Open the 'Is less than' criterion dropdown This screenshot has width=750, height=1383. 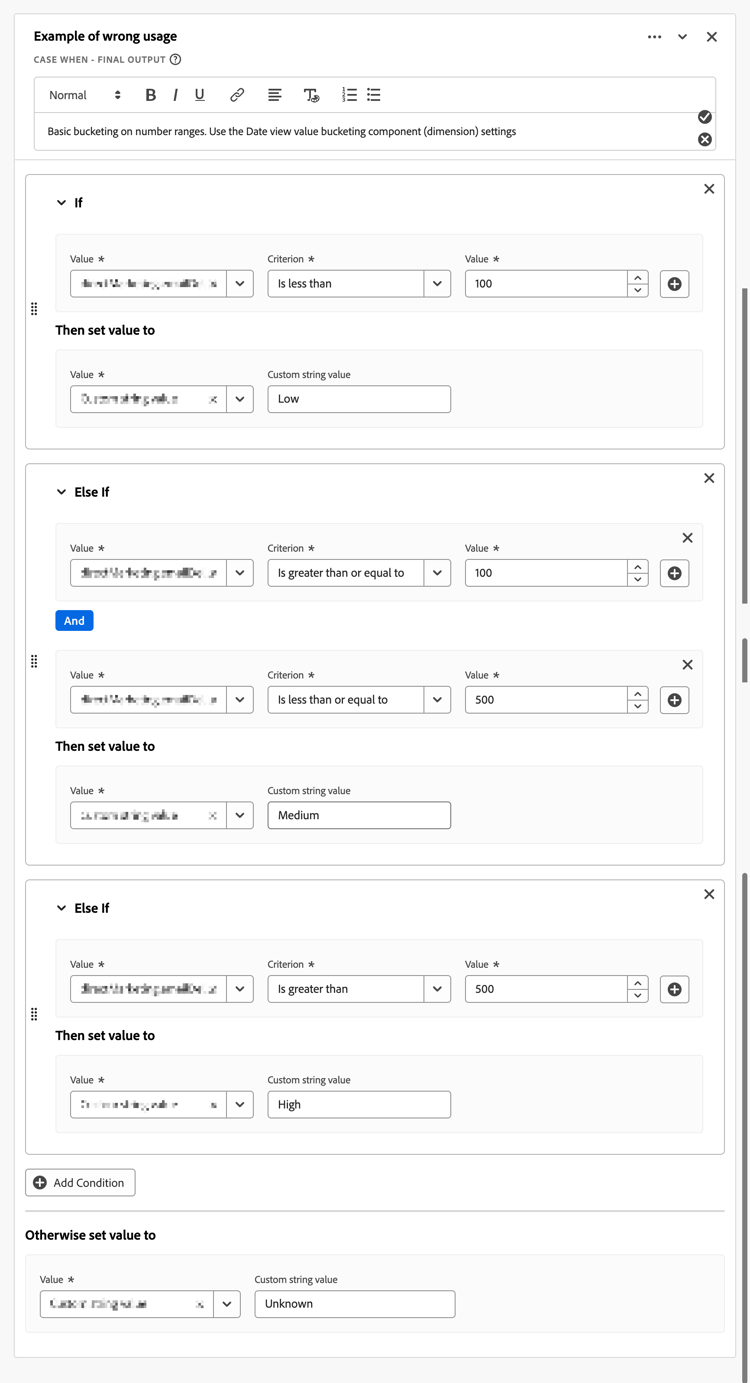[359, 283]
